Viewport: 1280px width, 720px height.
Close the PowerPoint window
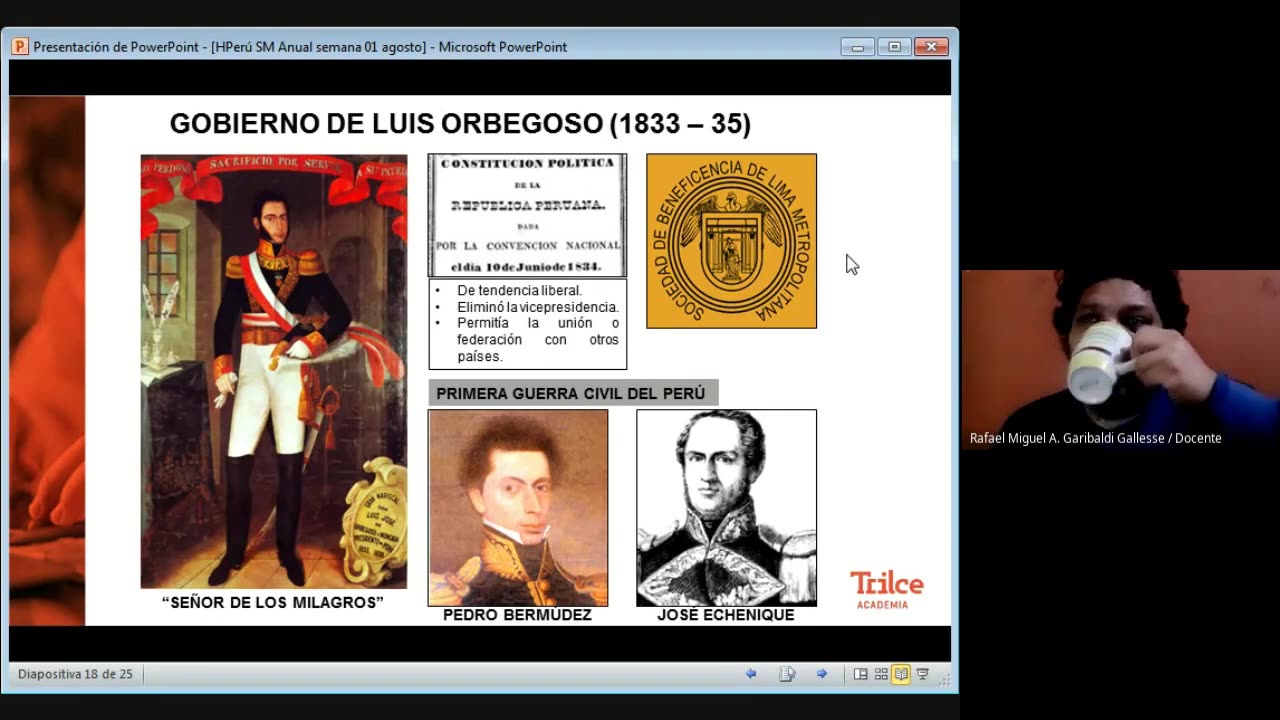point(931,46)
